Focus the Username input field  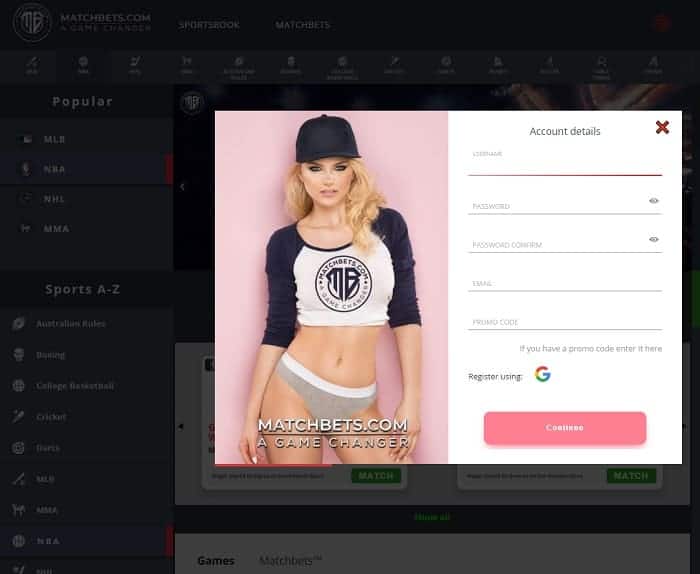565,166
